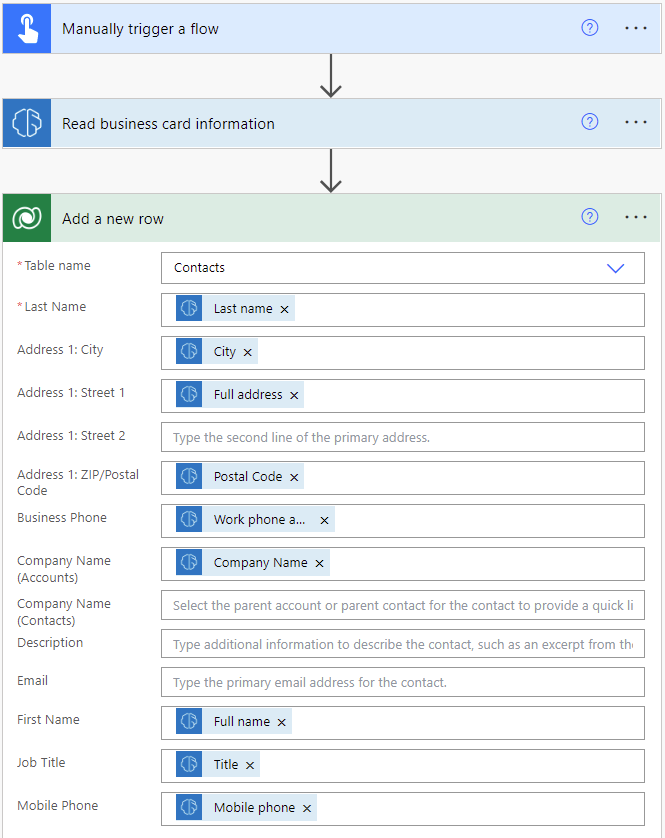Image resolution: width=665 pixels, height=838 pixels.
Task: Open help for Manually trigger a flow
Action: click(x=590, y=27)
